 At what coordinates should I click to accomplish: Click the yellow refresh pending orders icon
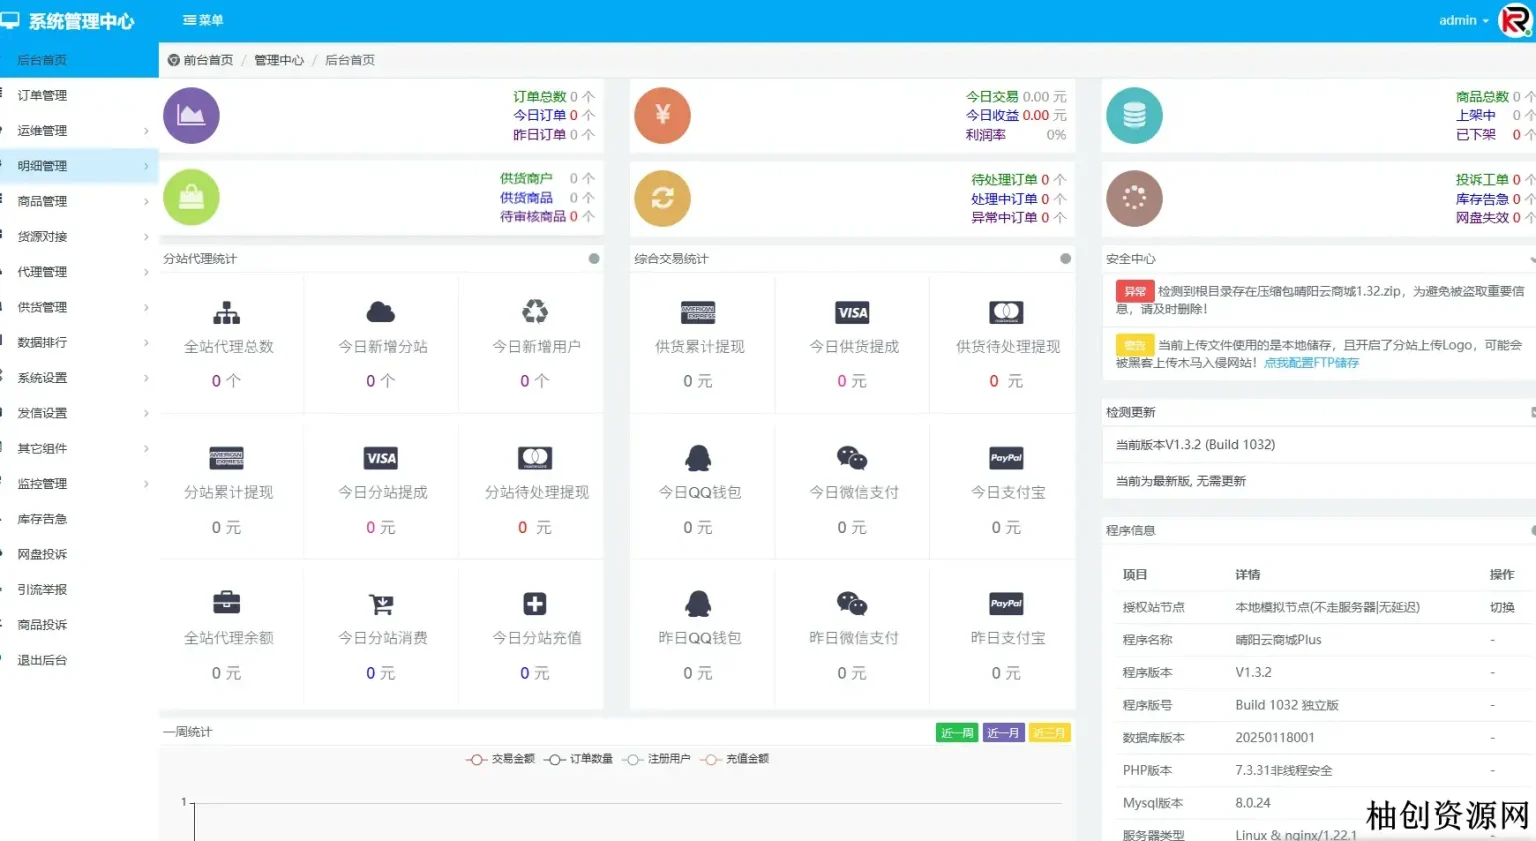[x=662, y=198]
